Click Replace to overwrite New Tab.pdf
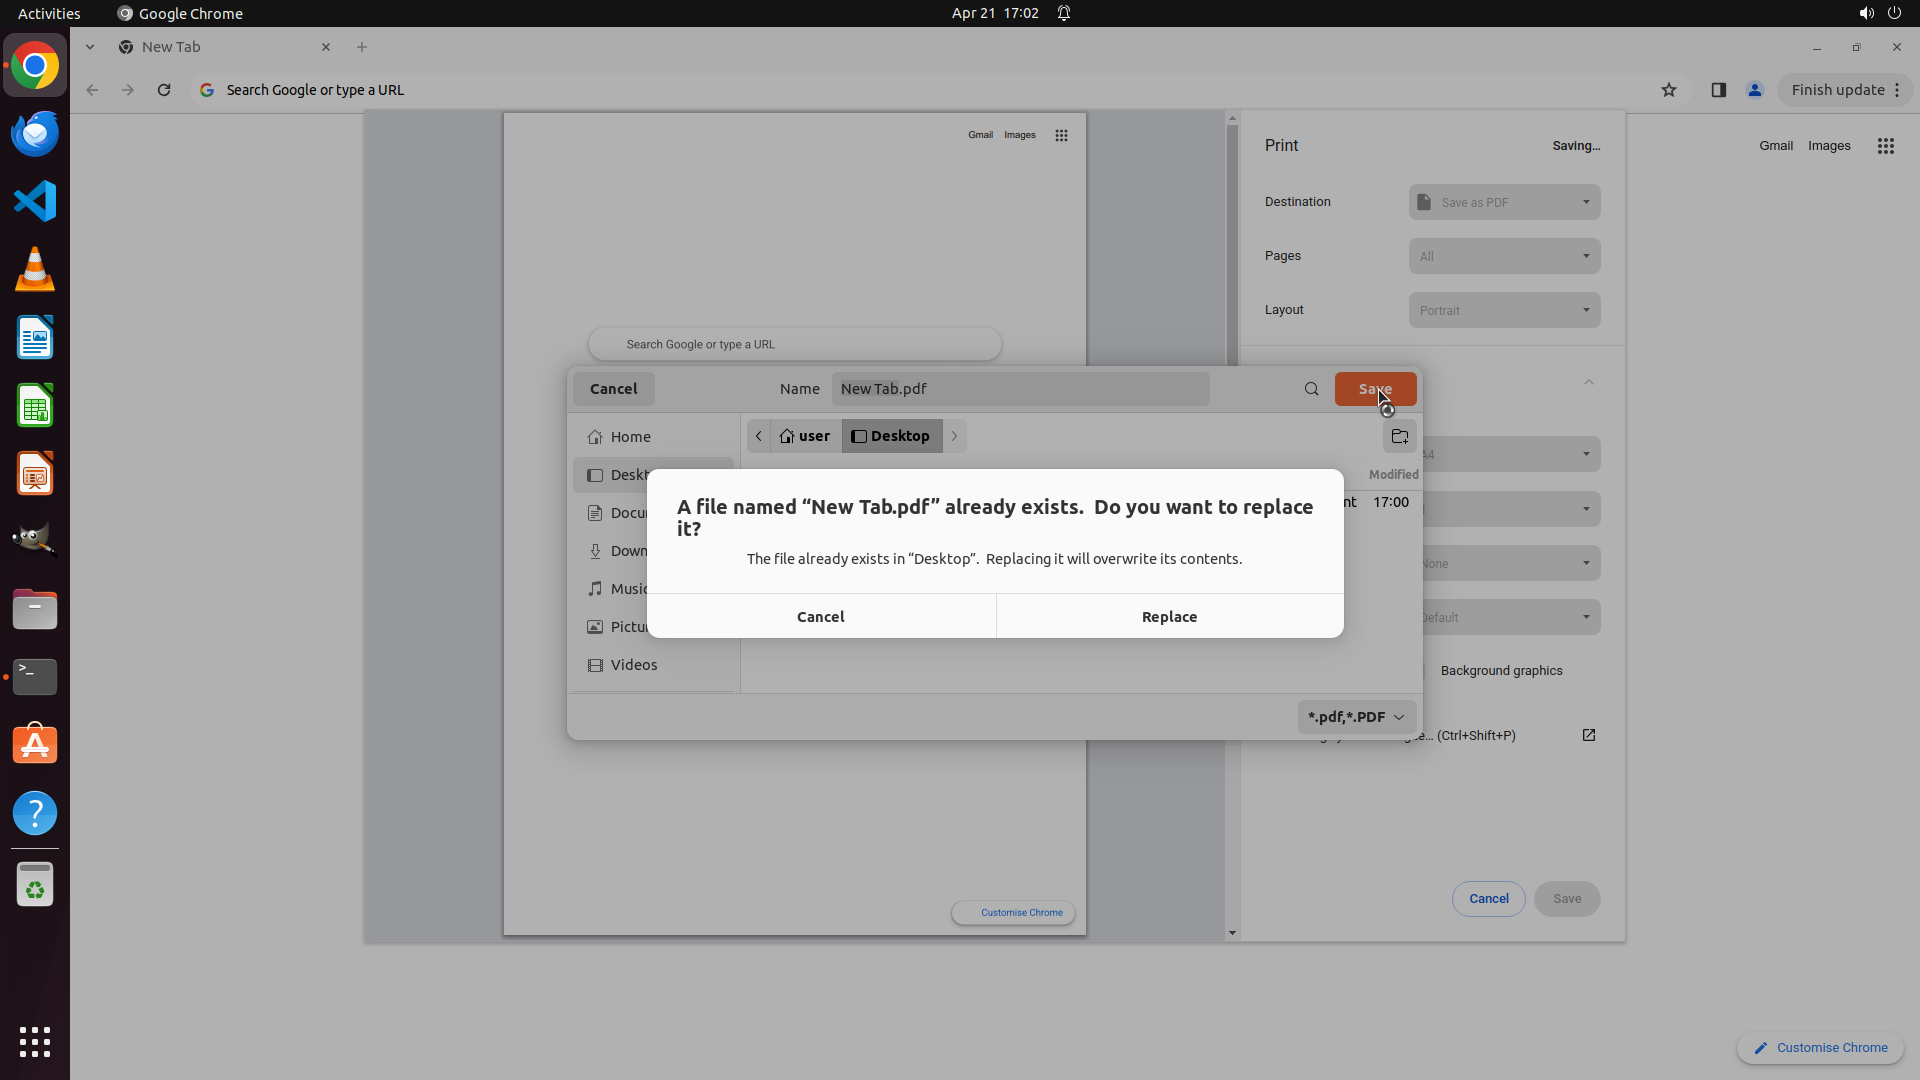Screen dimensions: 1920x1080 (1169, 617)
